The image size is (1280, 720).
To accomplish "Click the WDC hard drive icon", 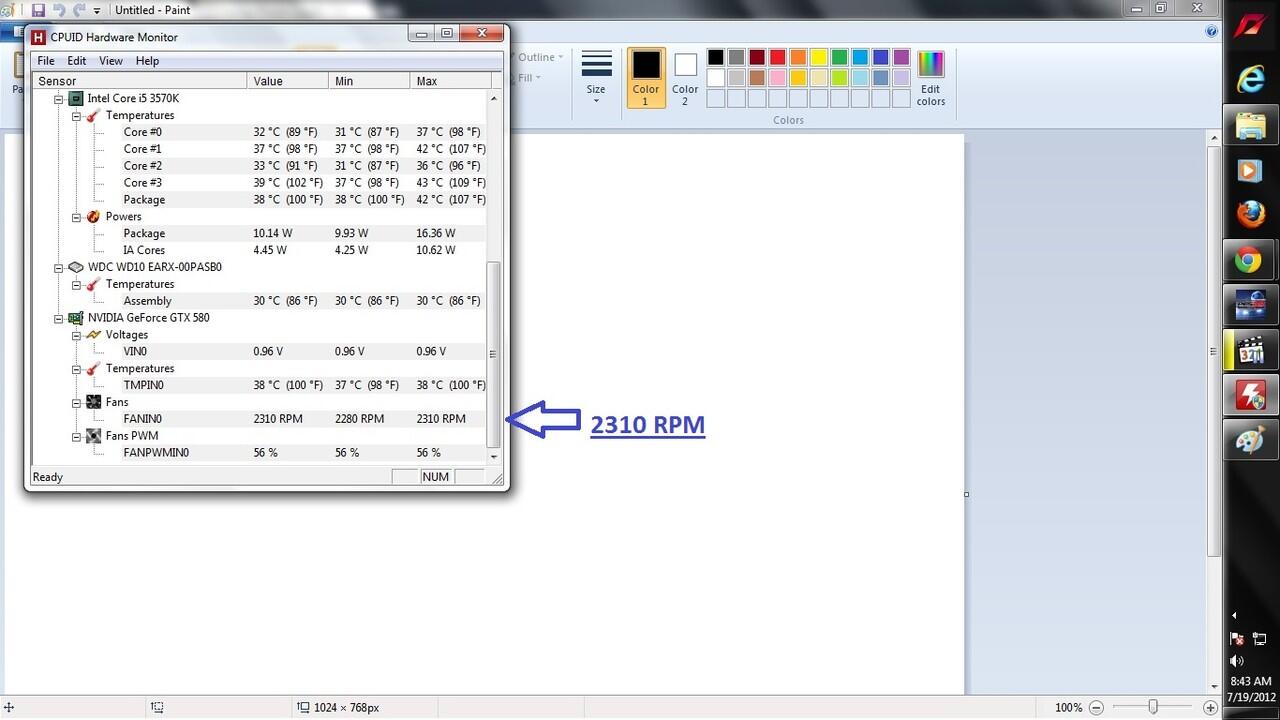I will 75,267.
